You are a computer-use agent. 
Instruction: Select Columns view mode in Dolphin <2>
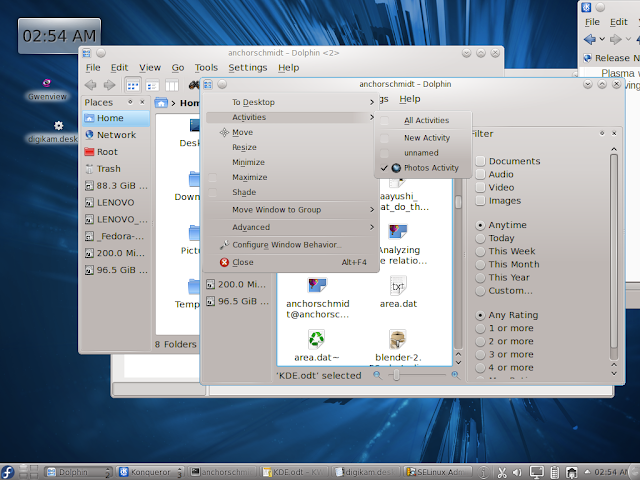coord(171,86)
